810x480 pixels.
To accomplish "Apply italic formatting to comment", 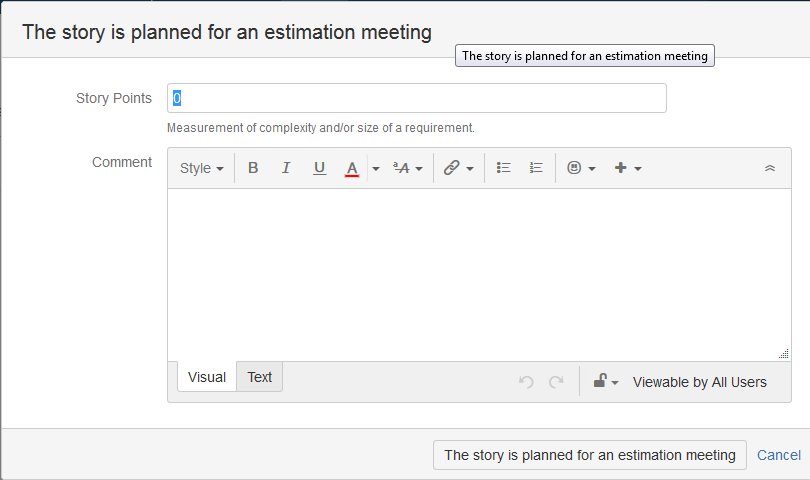I will 286,168.
